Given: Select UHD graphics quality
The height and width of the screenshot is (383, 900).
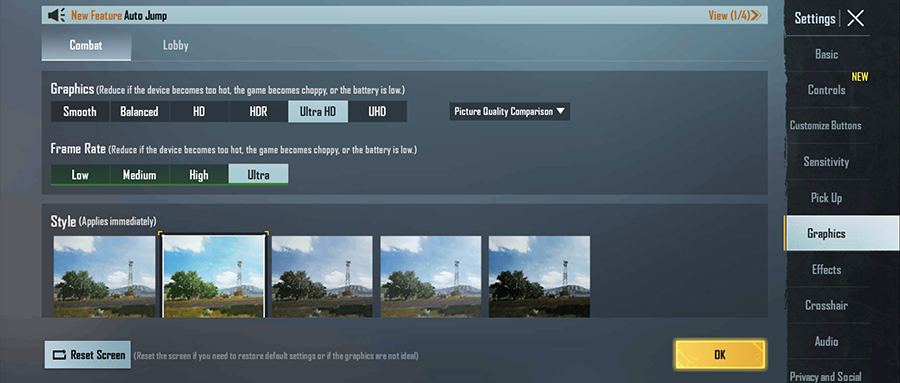Looking at the screenshot, I should pyautogui.click(x=377, y=111).
